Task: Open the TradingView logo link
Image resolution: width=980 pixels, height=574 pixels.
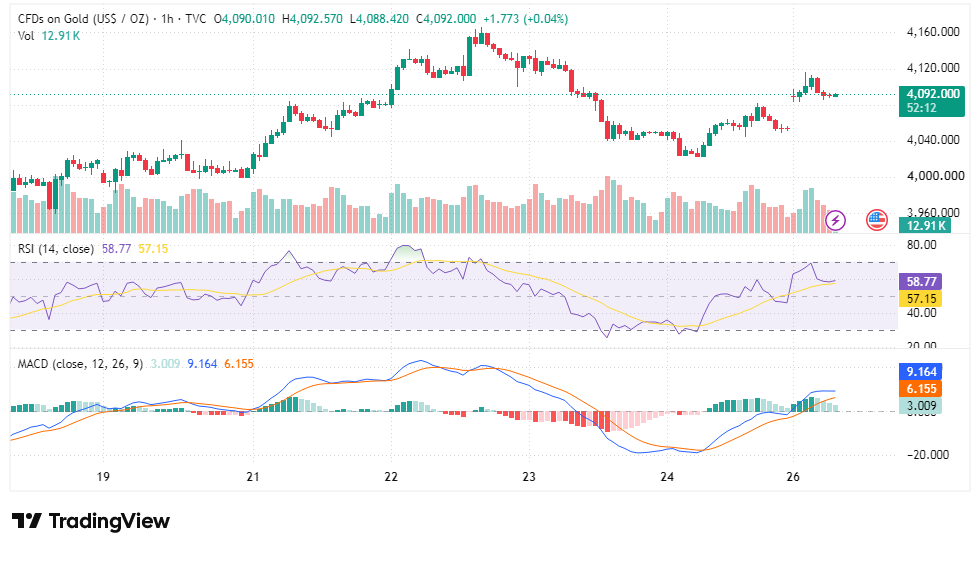Action: [x=91, y=521]
